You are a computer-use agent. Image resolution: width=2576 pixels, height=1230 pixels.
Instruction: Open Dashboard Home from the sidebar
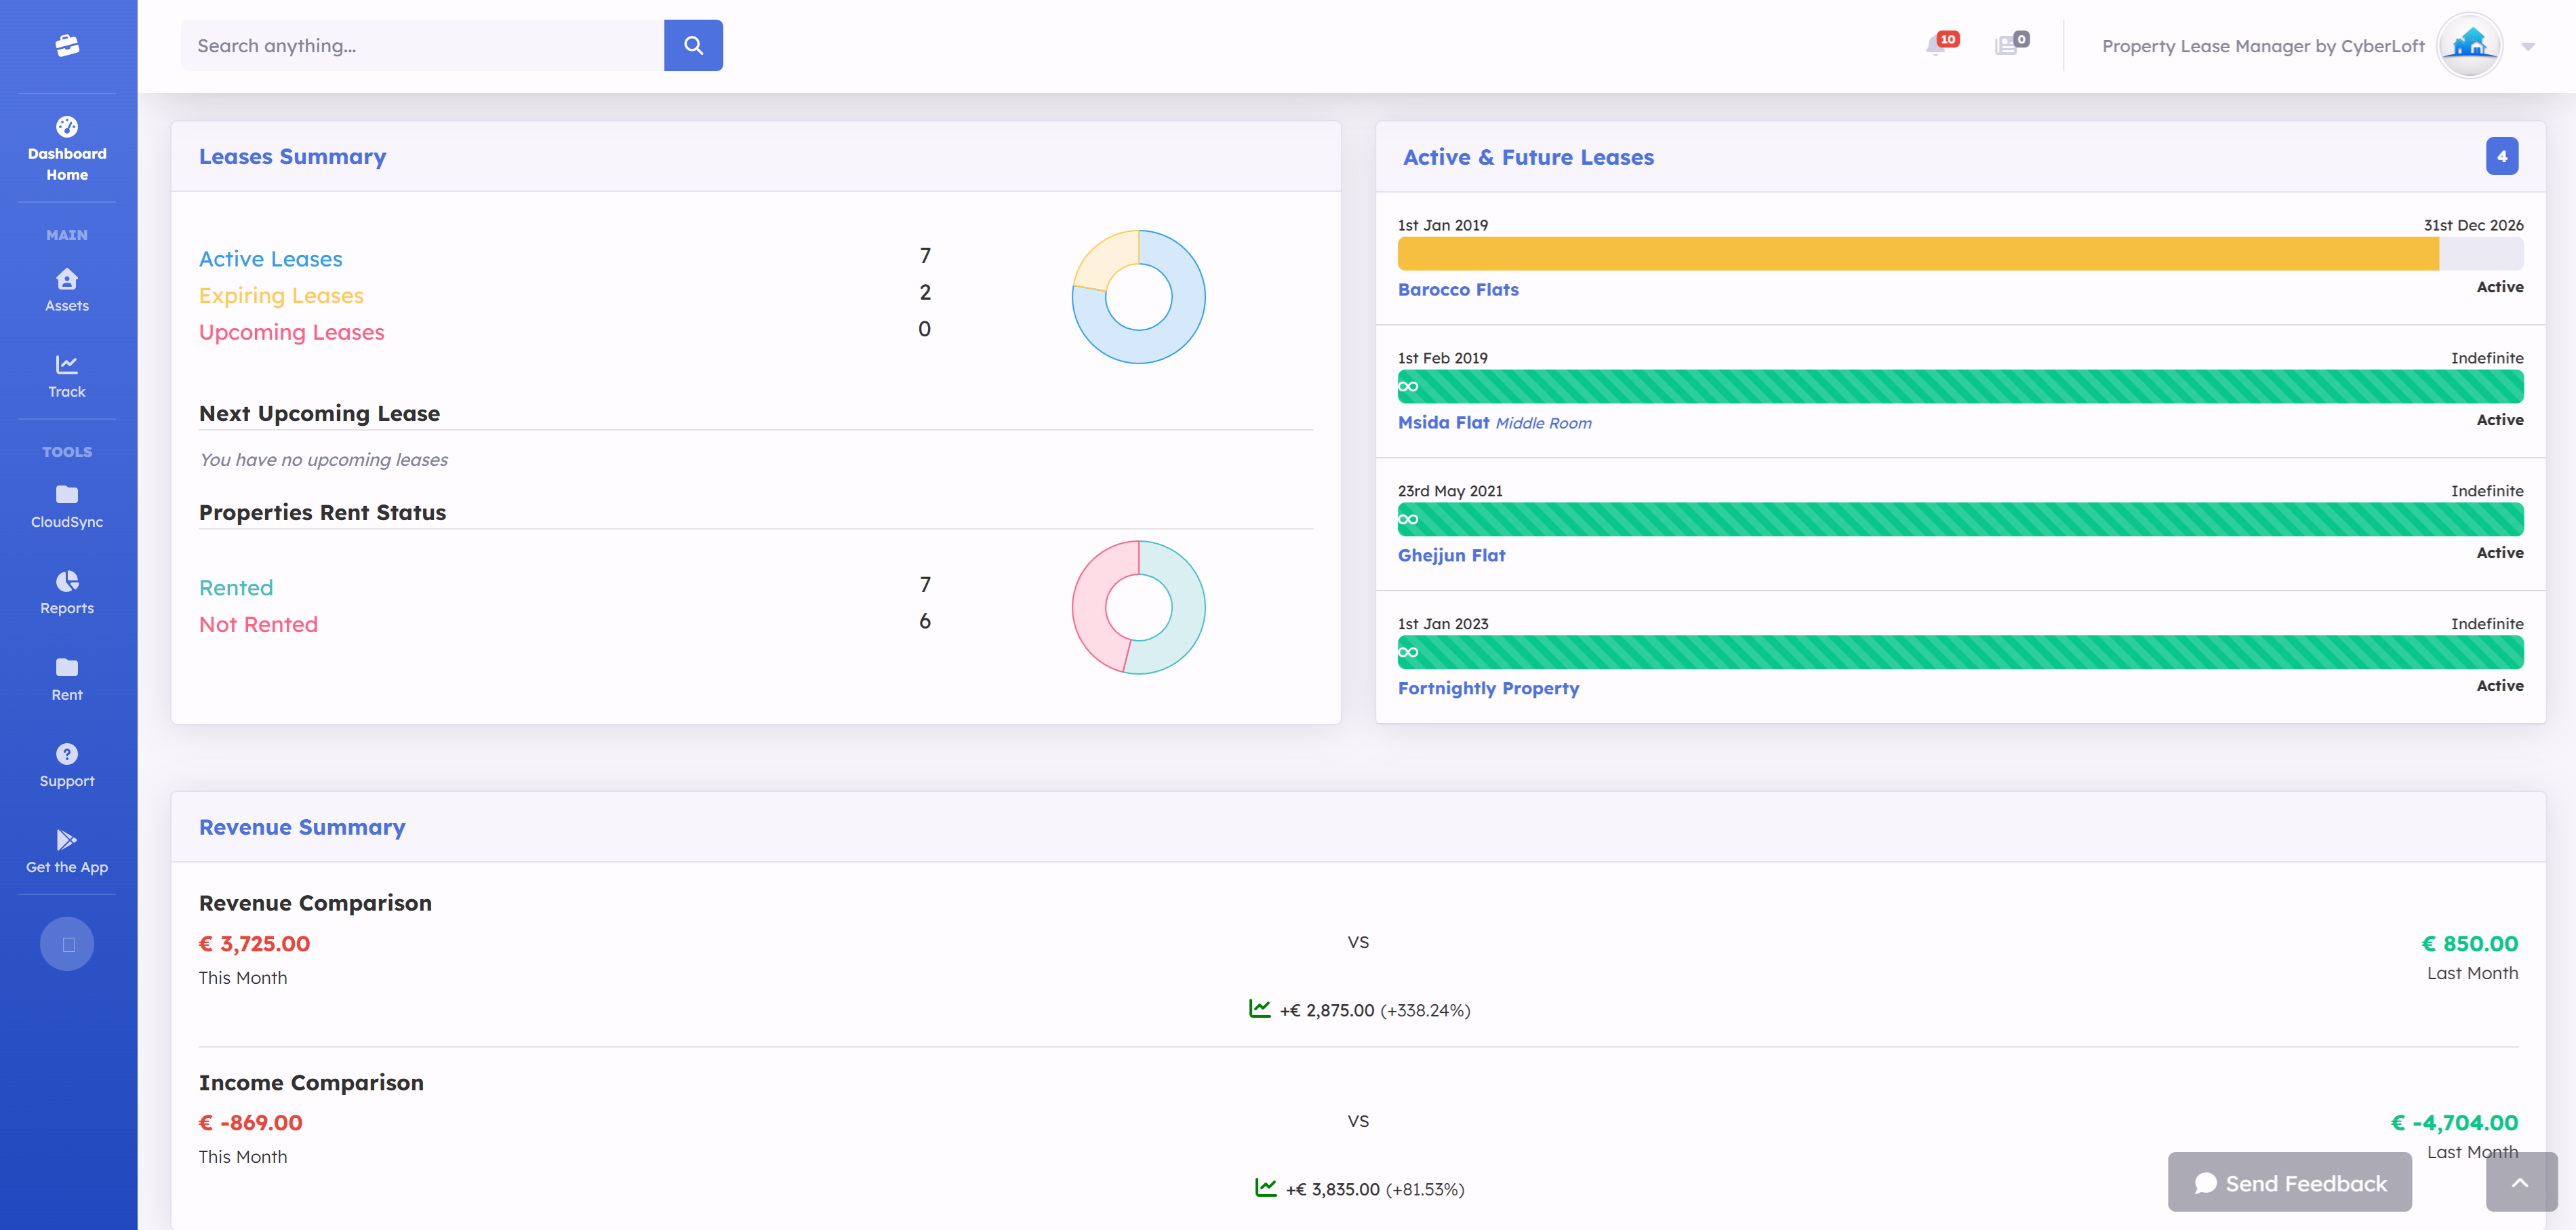(x=67, y=149)
